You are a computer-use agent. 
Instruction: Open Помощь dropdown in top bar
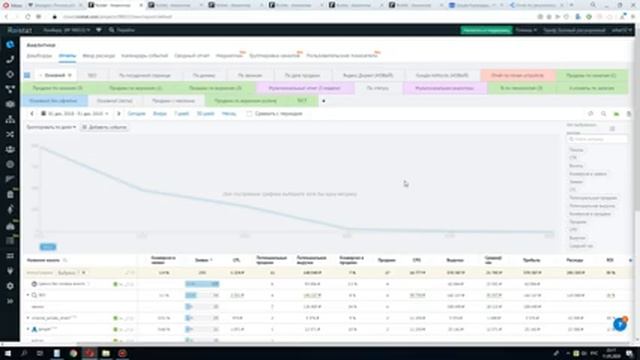tap(526, 30)
